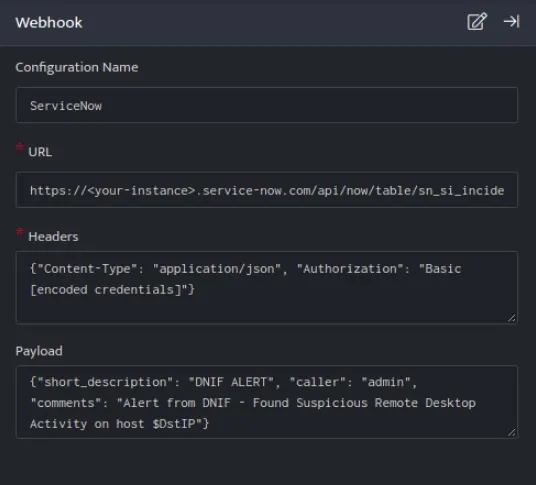536x485 pixels.
Task: Click inside the Headers text area
Action: 267,287
